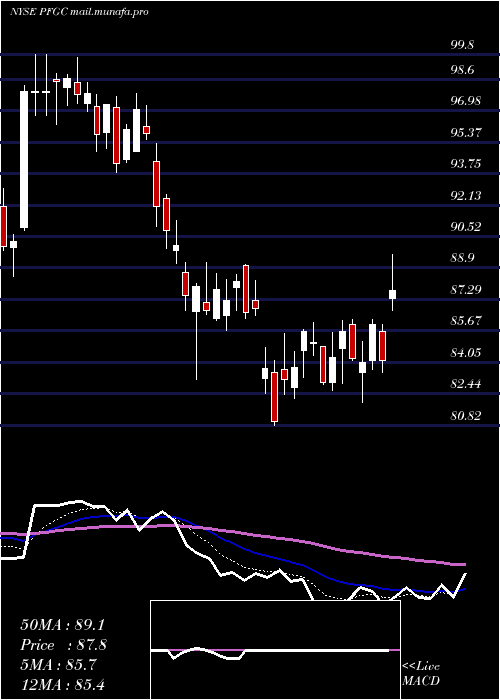Click the Price : 87.8 readout
Screen dimensions: 500x700
tap(63, 645)
